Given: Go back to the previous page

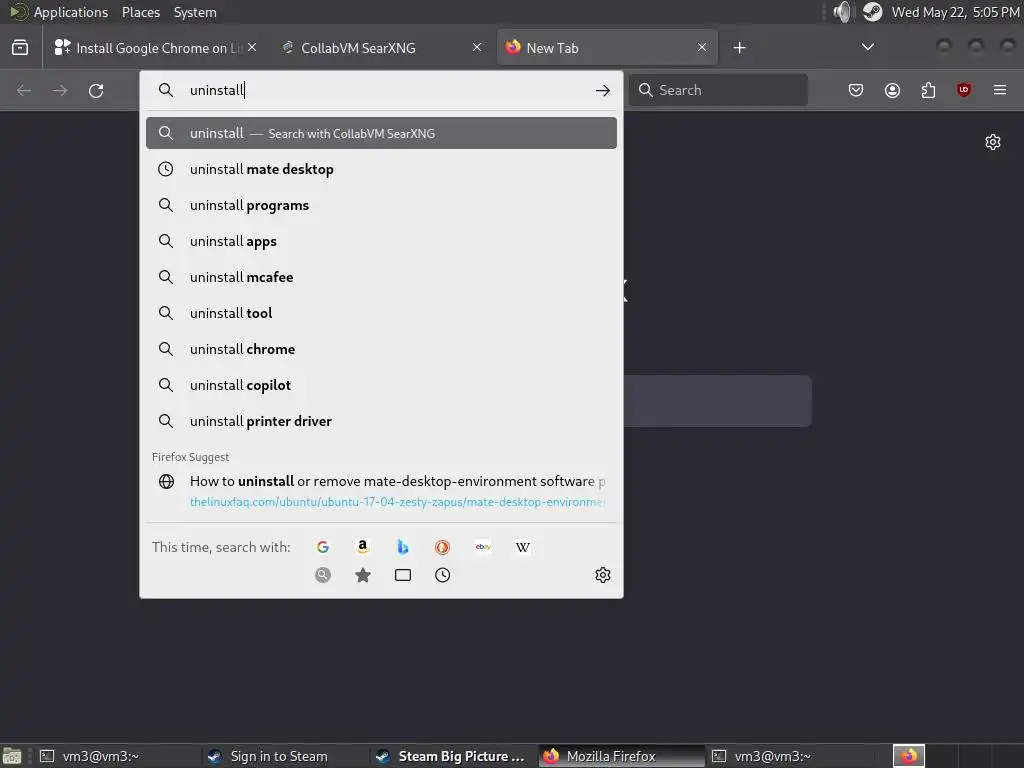Looking at the screenshot, I should pyautogui.click(x=24, y=91).
